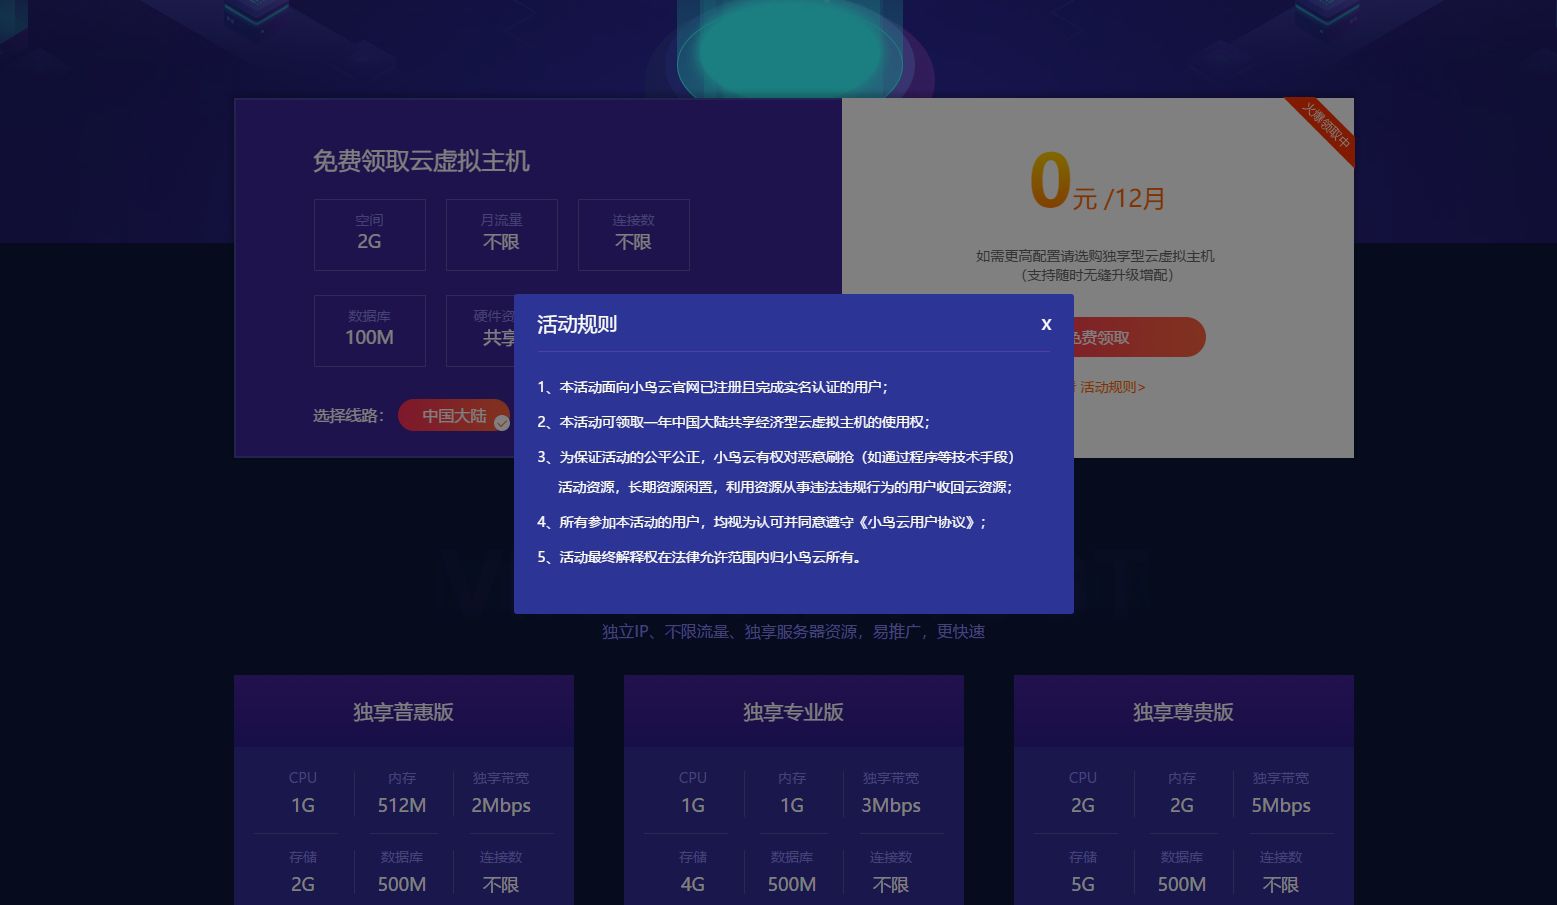Close the 活动规则 popup dialog
1557x905 pixels.
tap(1046, 324)
